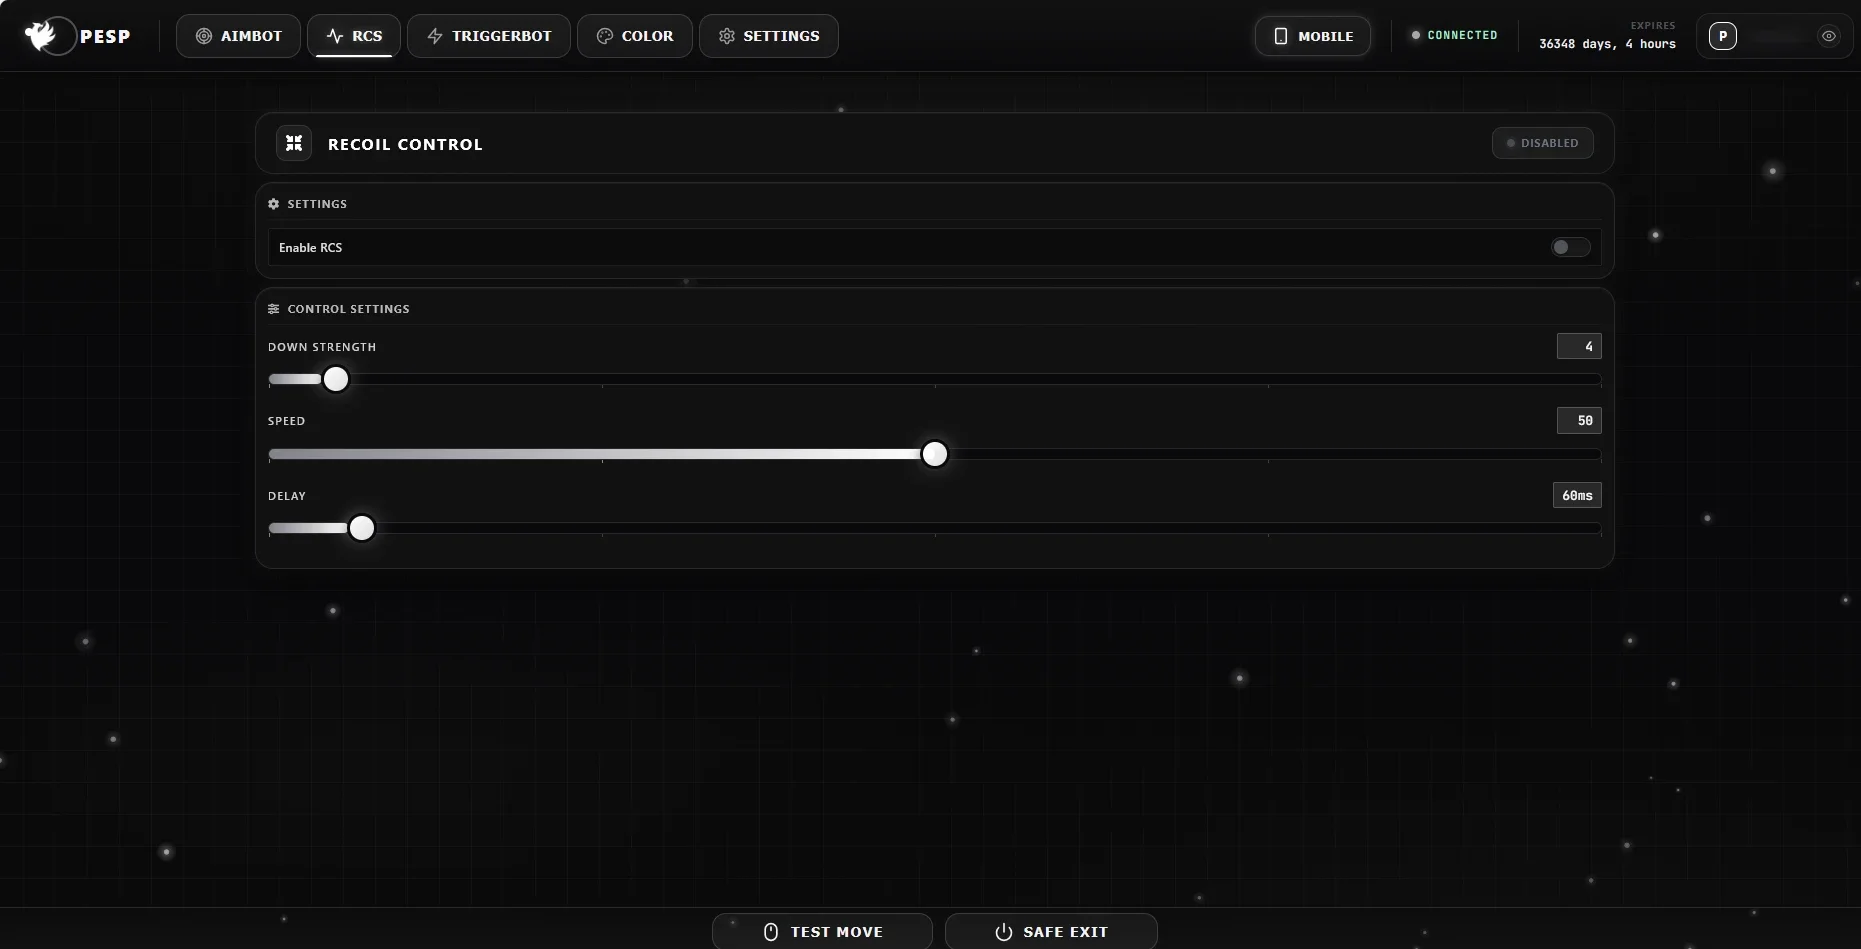
Task: Open the Settings tab in top navigation
Action: 769,36
